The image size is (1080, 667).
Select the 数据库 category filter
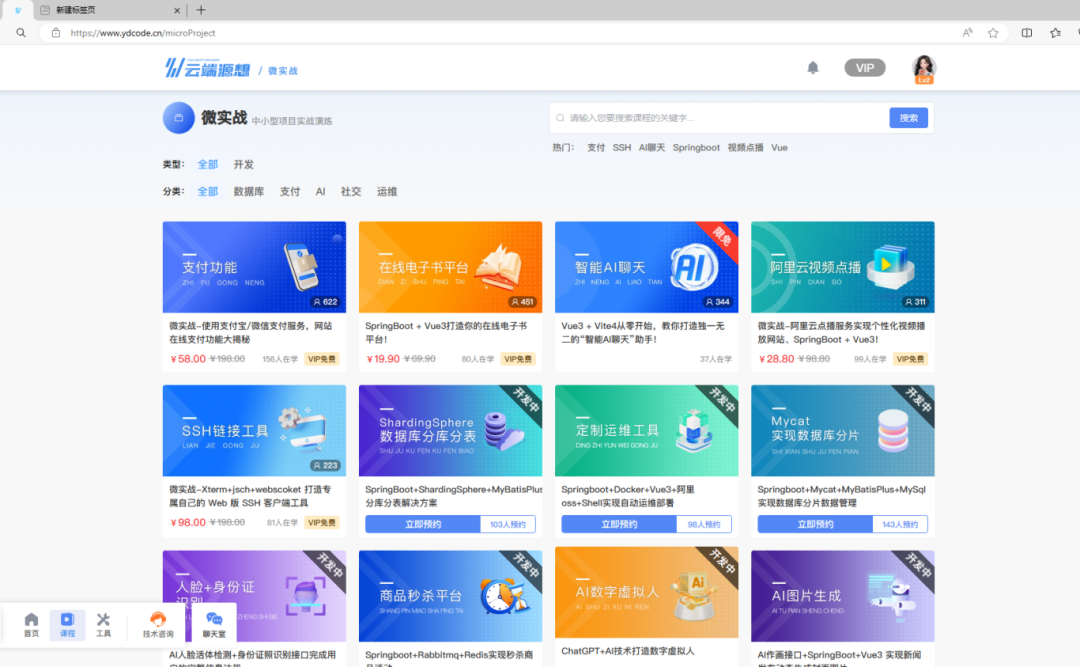[249, 191]
